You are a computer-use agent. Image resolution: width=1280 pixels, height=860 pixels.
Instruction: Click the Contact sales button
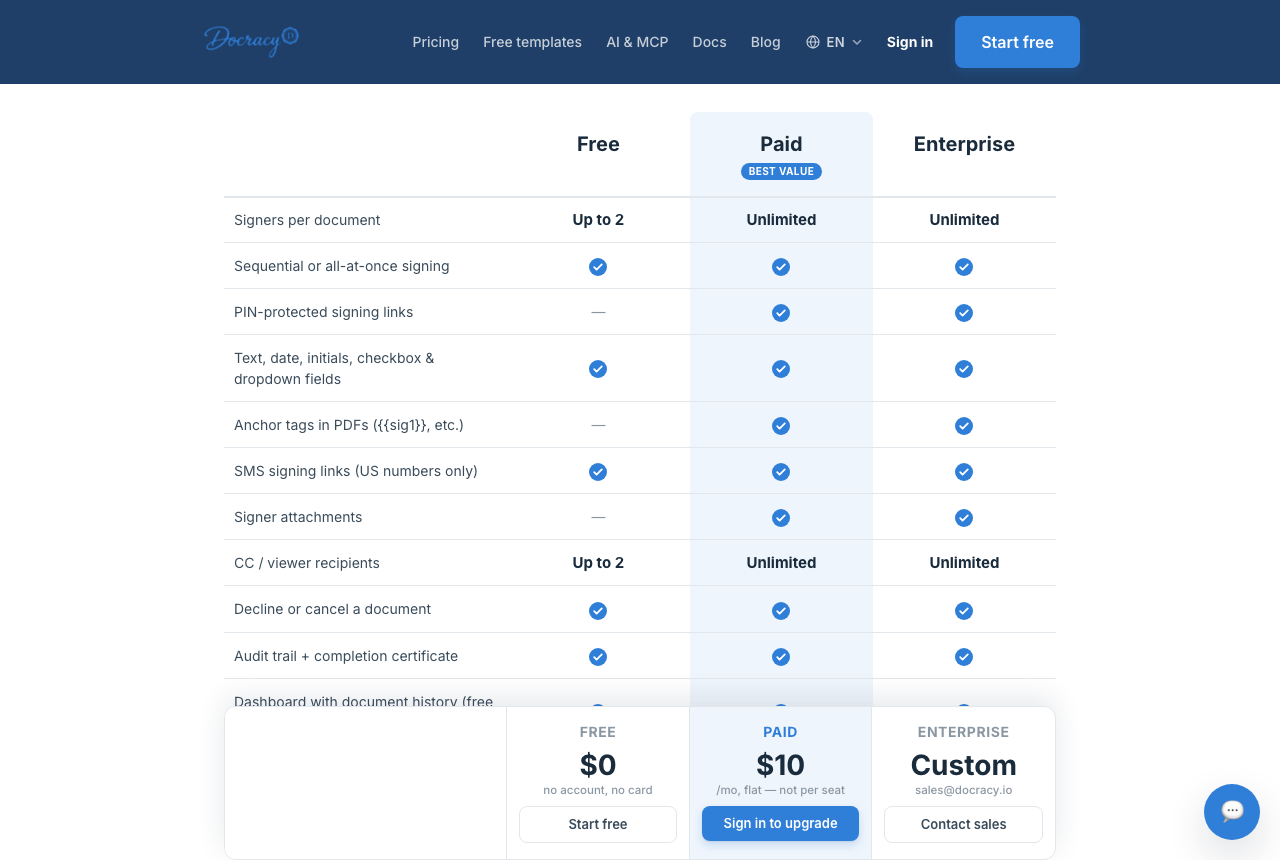pyautogui.click(x=963, y=824)
